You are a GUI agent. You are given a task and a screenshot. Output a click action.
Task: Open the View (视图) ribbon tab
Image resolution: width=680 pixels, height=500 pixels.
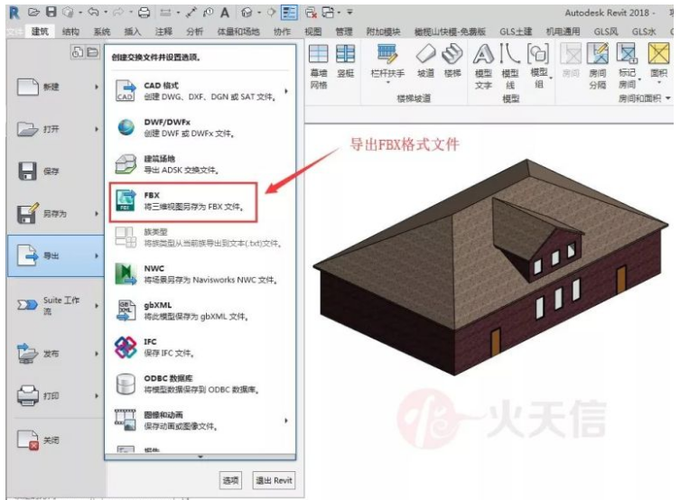(x=313, y=31)
